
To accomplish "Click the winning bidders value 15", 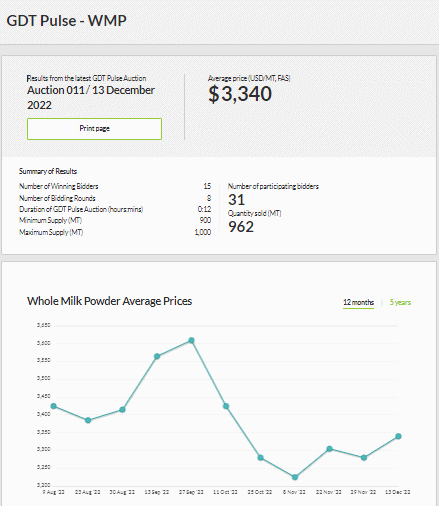I will [x=207, y=186].
